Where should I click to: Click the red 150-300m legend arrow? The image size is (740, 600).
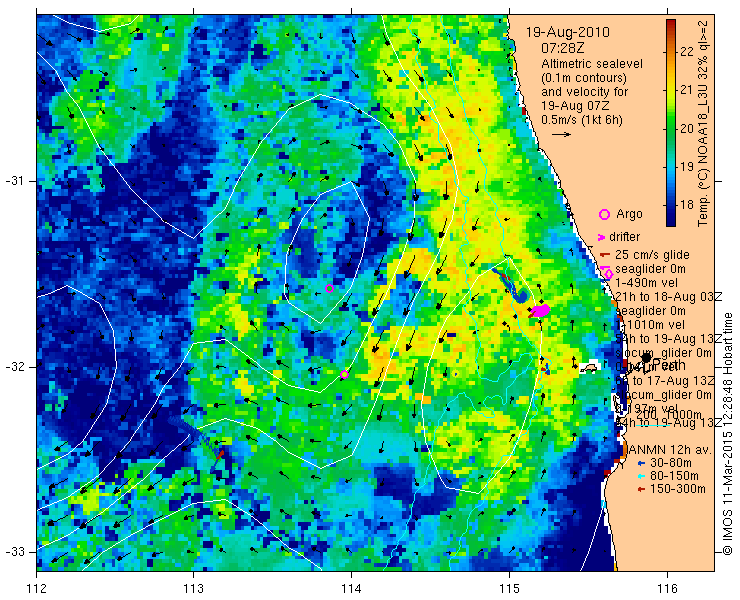tap(640, 490)
